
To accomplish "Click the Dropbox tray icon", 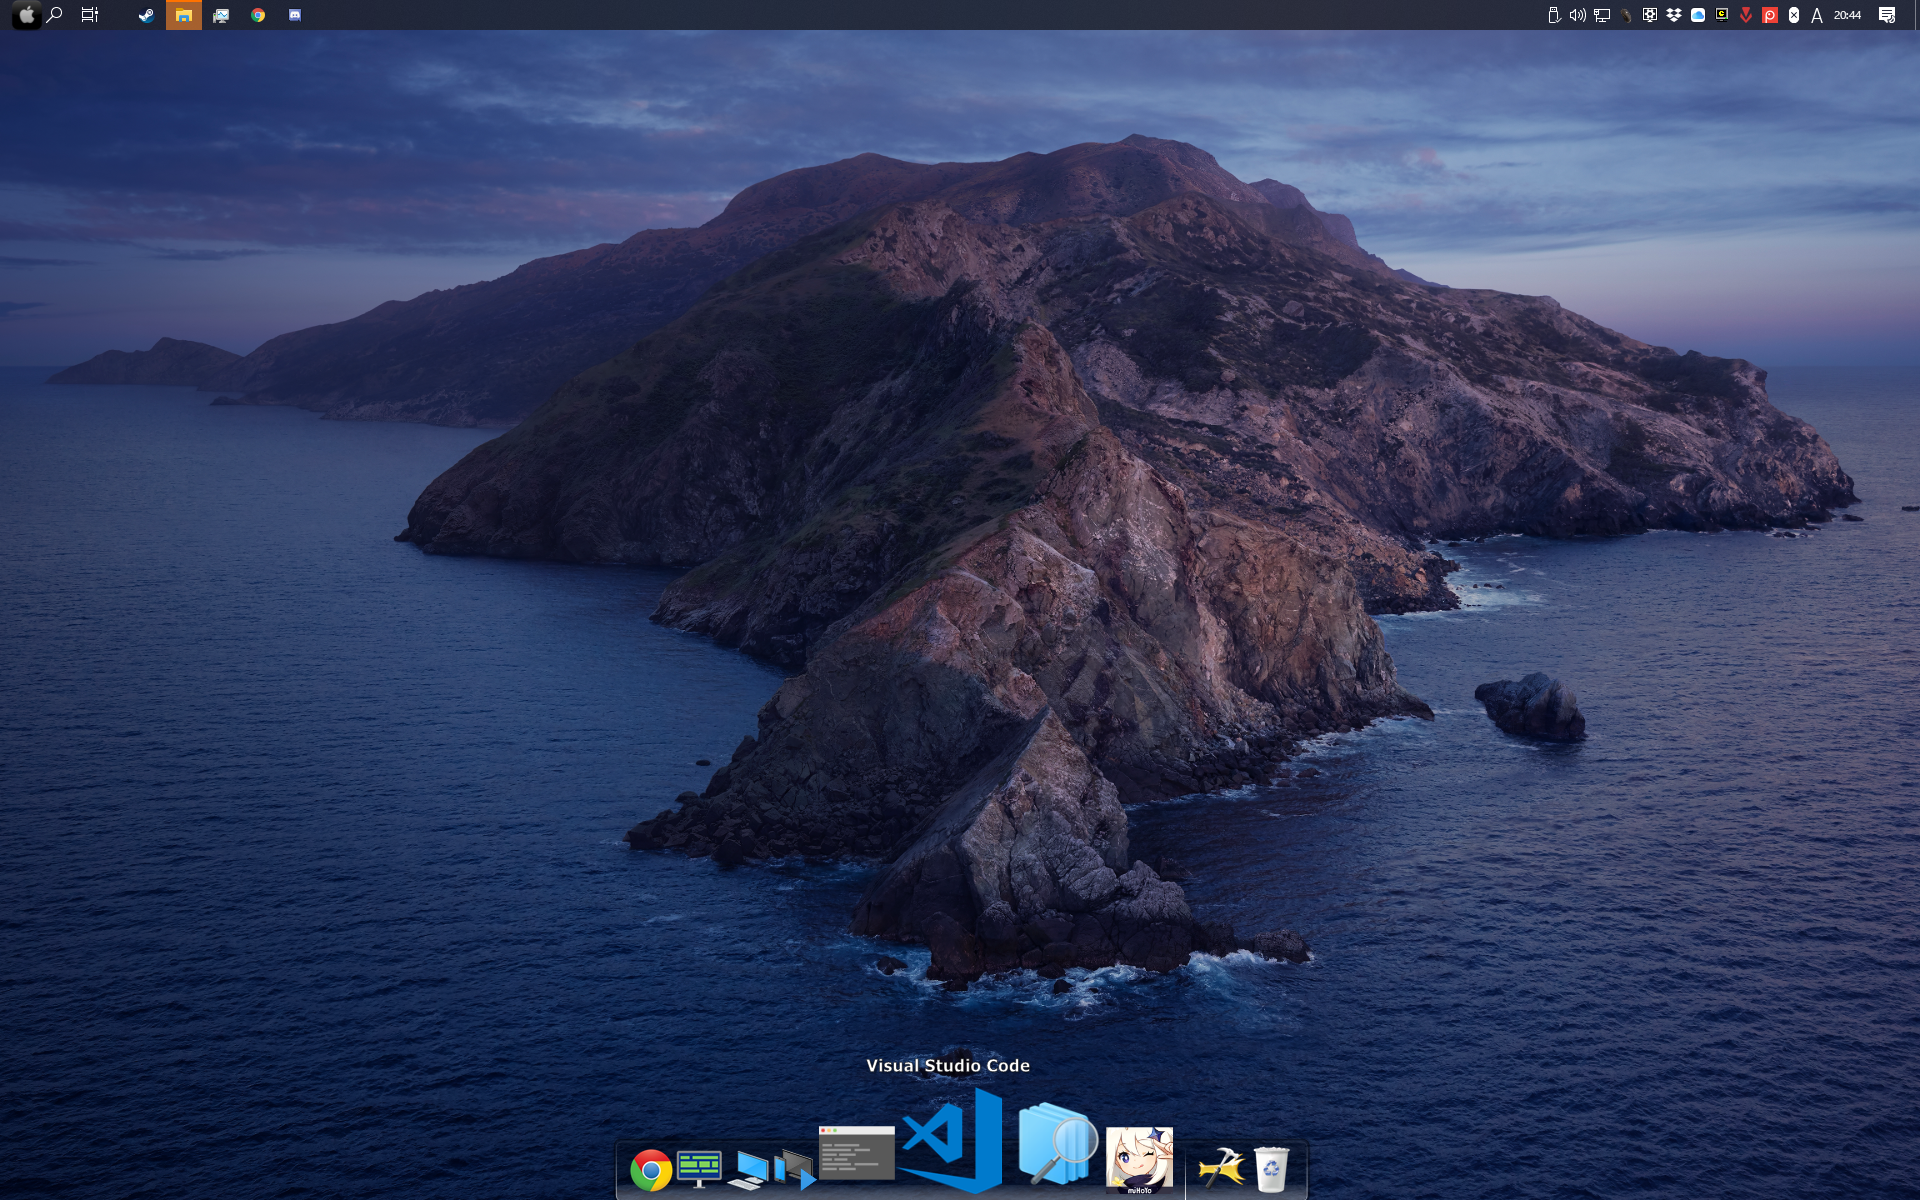I will 1674,15.
